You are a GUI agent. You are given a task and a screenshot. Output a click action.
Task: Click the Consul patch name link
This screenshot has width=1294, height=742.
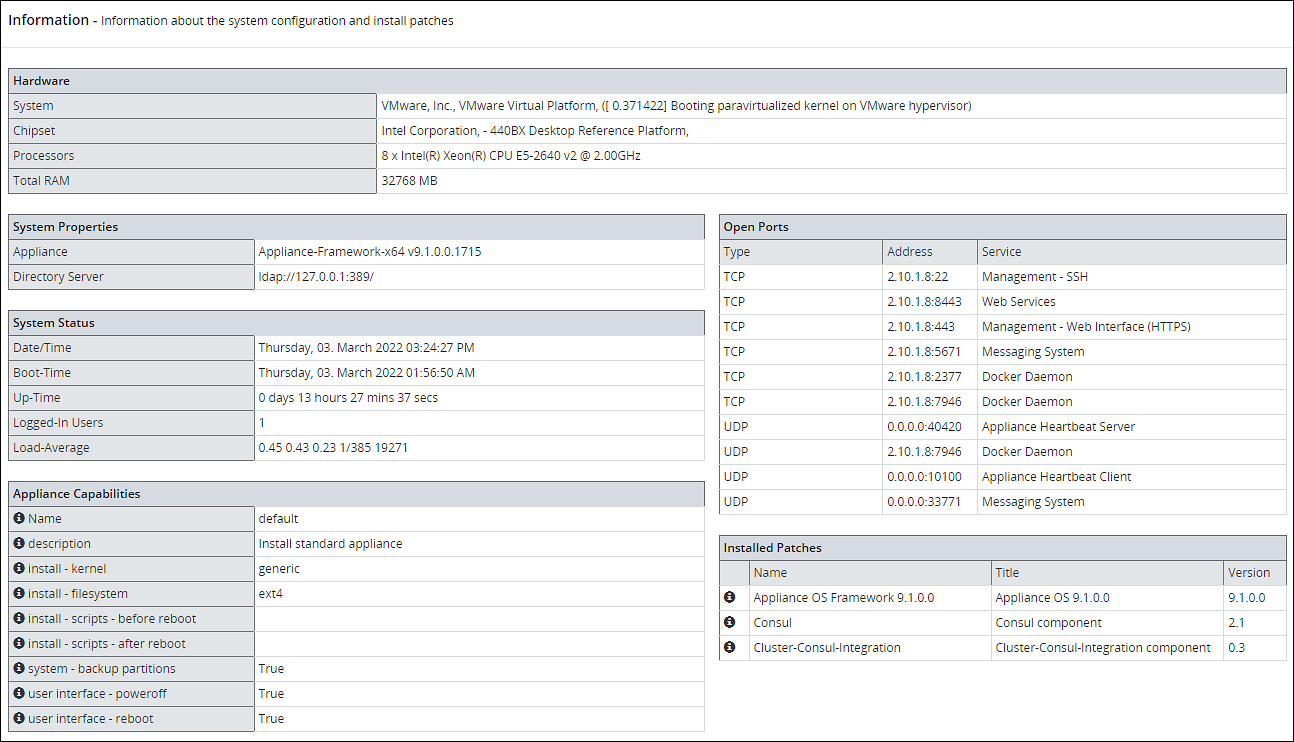pyautogui.click(x=772, y=622)
